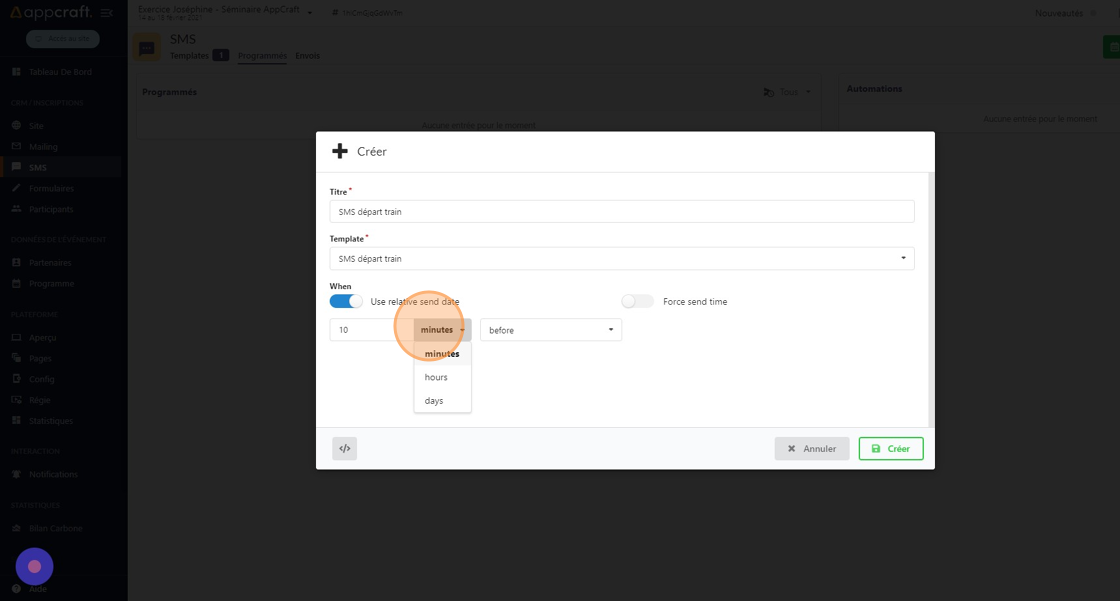Click the number input showing 10
The height and width of the screenshot is (601, 1120).
(371, 330)
